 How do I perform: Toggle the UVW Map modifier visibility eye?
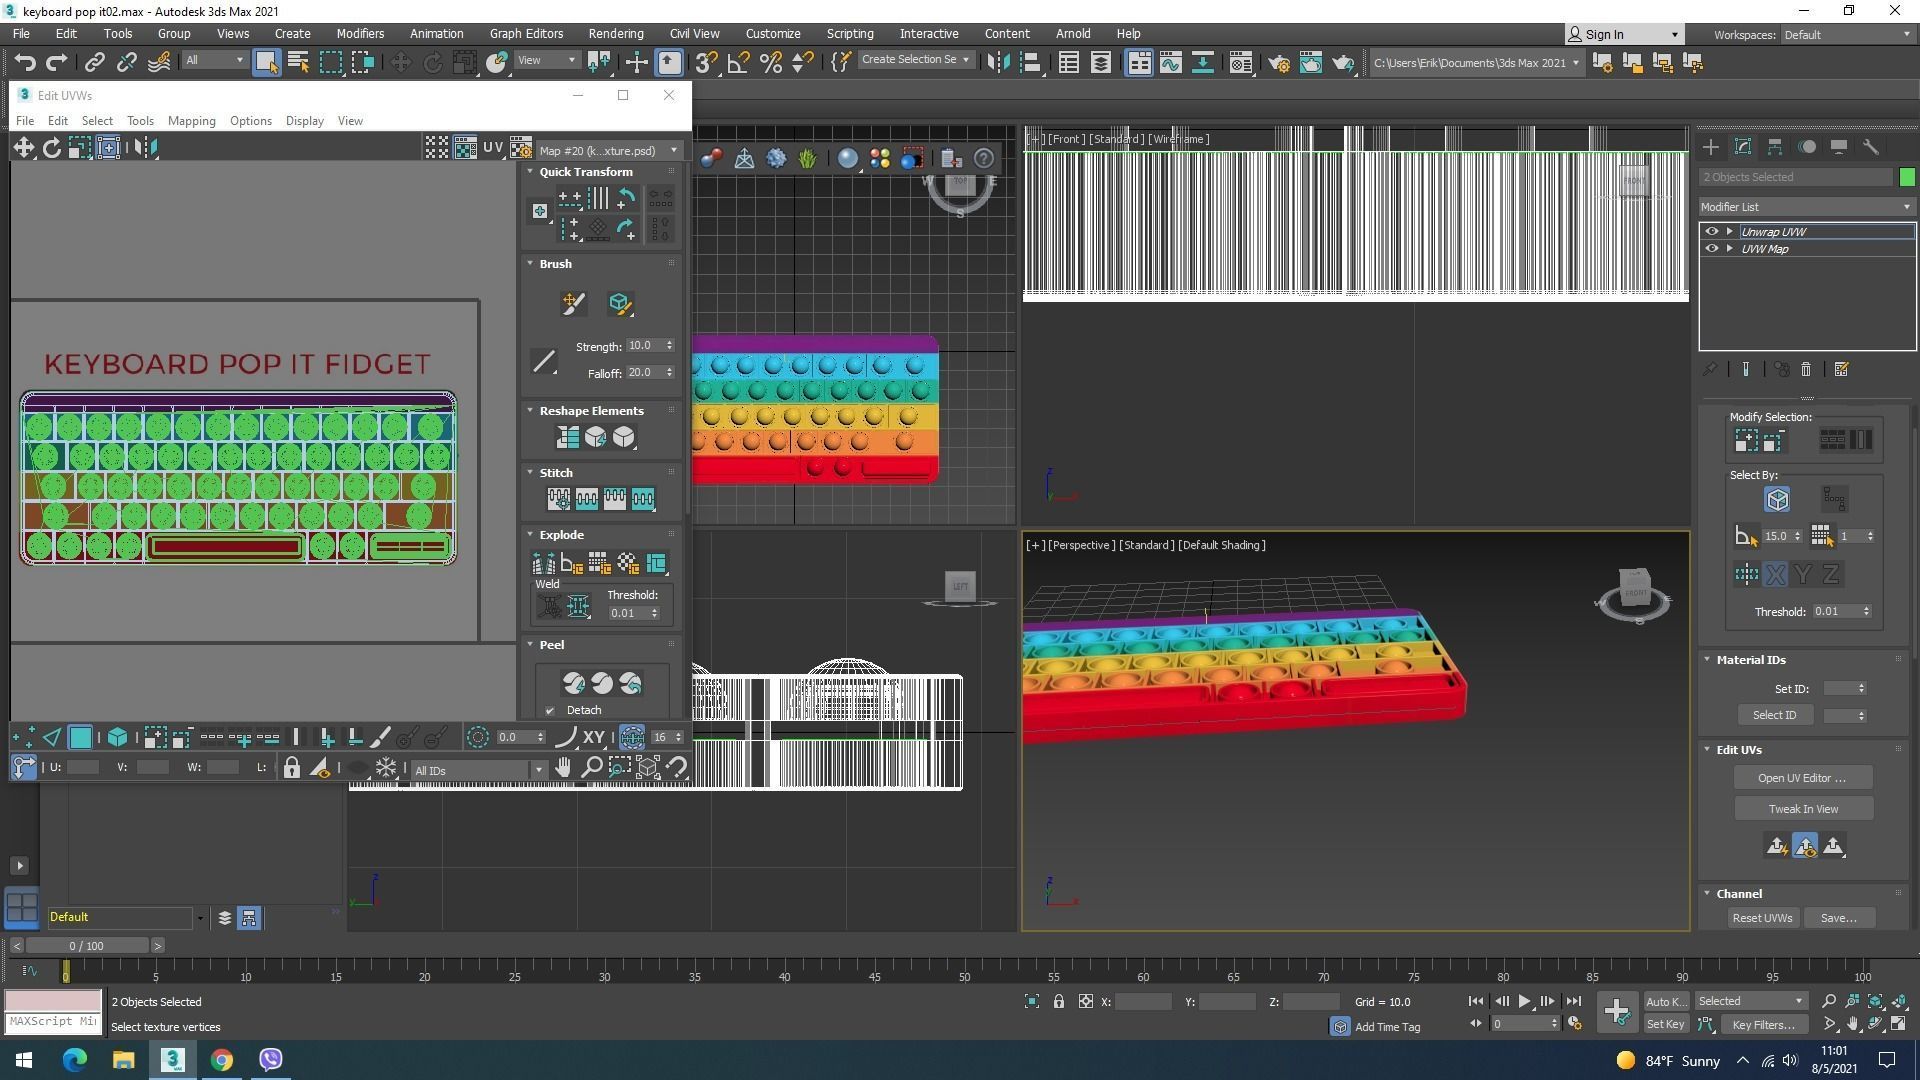coord(1711,249)
